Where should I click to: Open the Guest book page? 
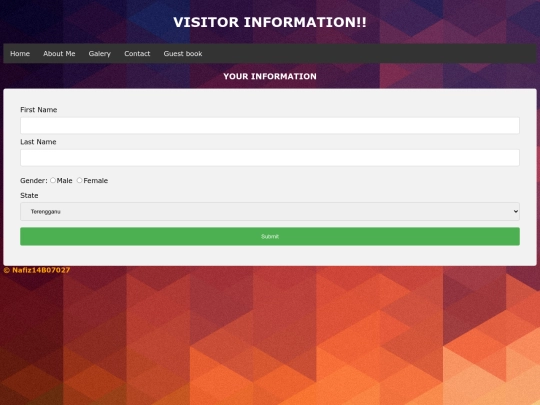(x=183, y=53)
